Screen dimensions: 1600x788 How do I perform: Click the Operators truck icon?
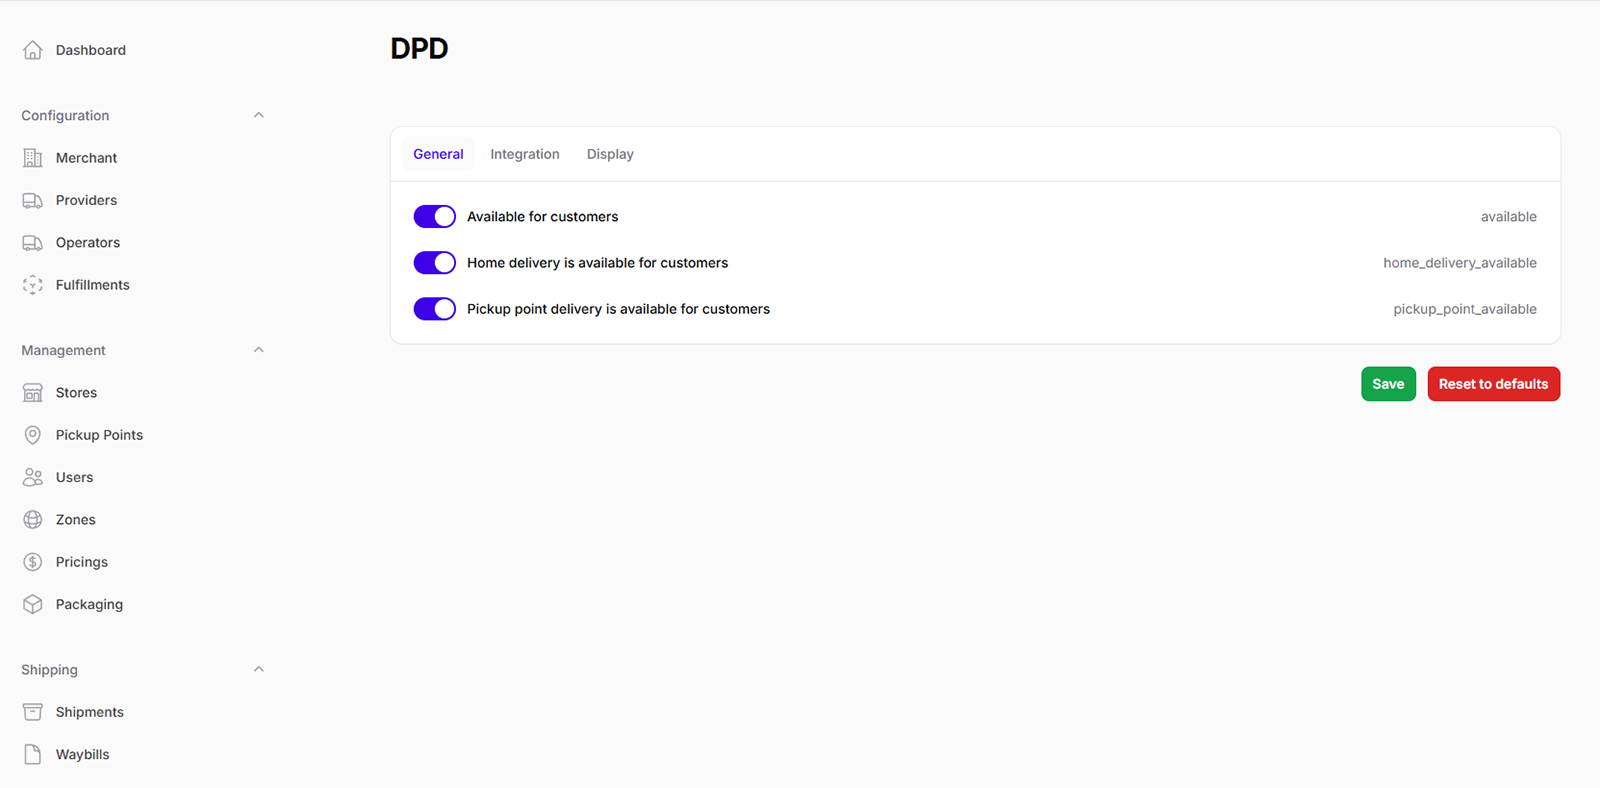click(x=33, y=243)
